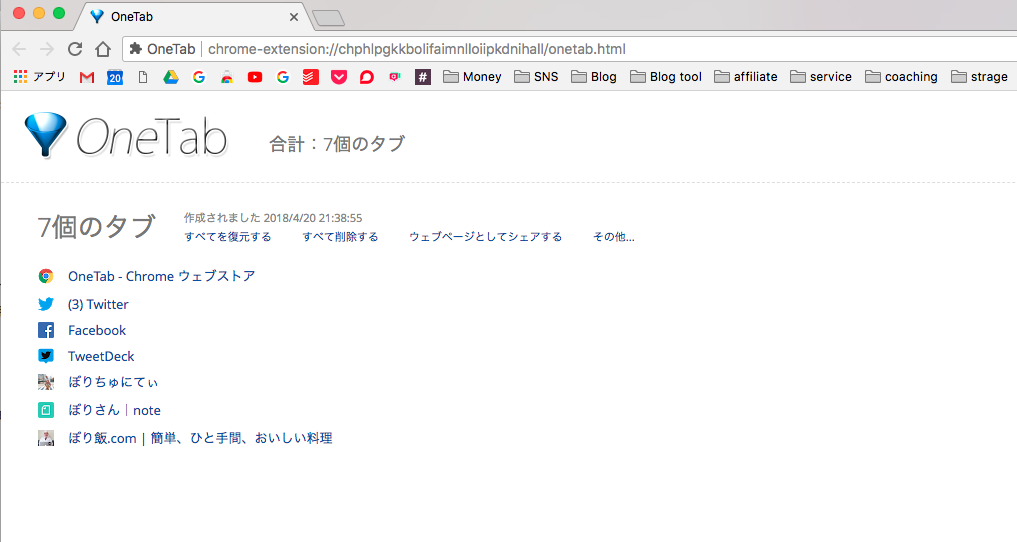Image resolution: width=1017 pixels, height=542 pixels.
Task: Open the Pocket bookmark icon
Action: [339, 77]
